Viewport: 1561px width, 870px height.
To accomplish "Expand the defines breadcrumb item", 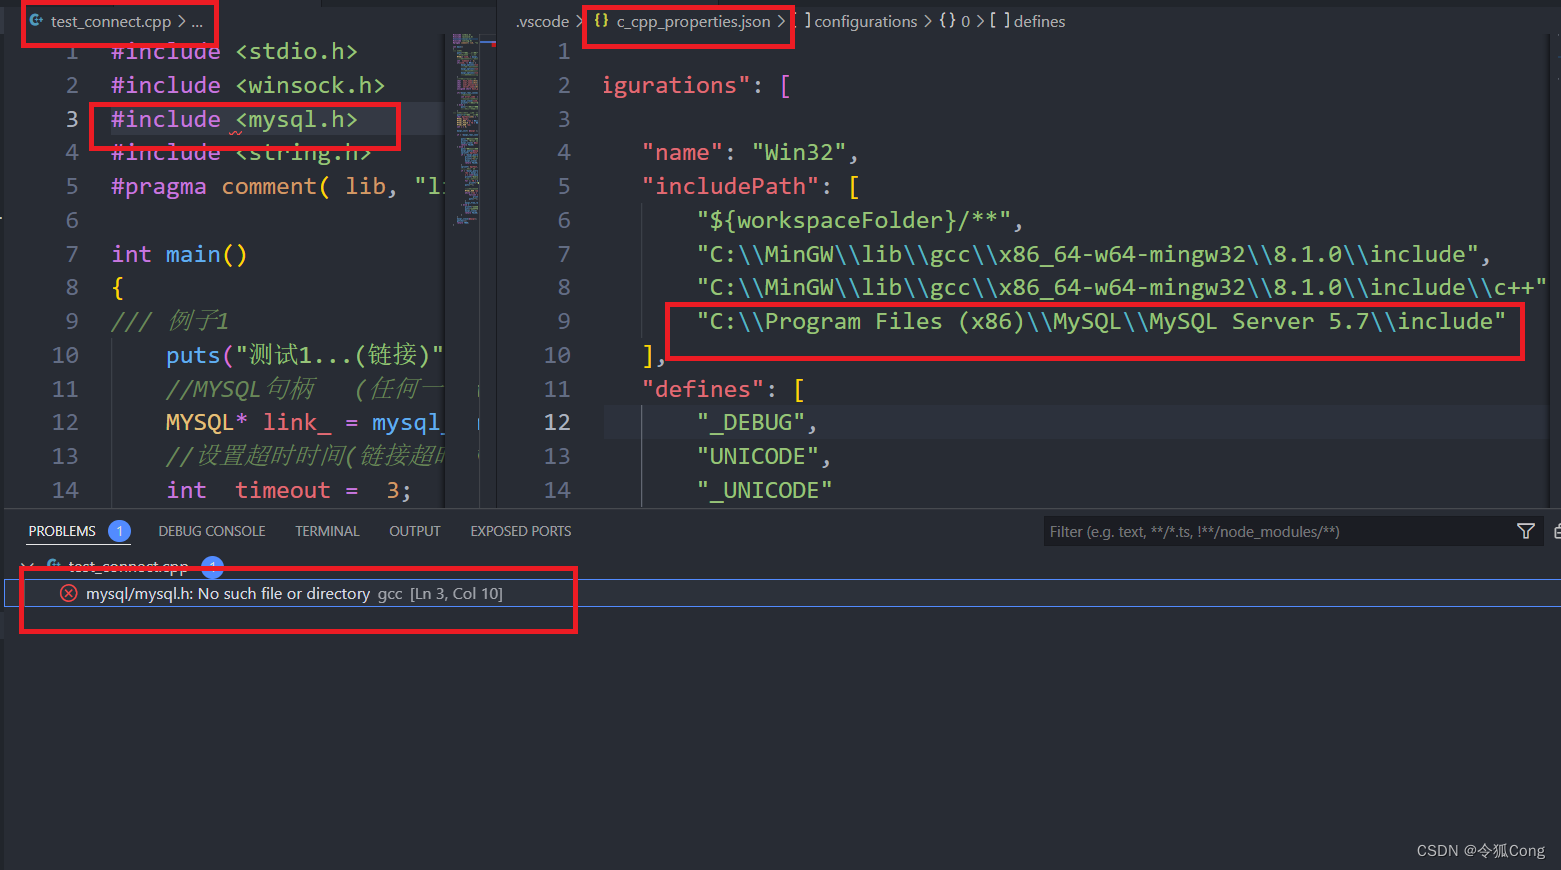I will pyautogui.click(x=1040, y=20).
